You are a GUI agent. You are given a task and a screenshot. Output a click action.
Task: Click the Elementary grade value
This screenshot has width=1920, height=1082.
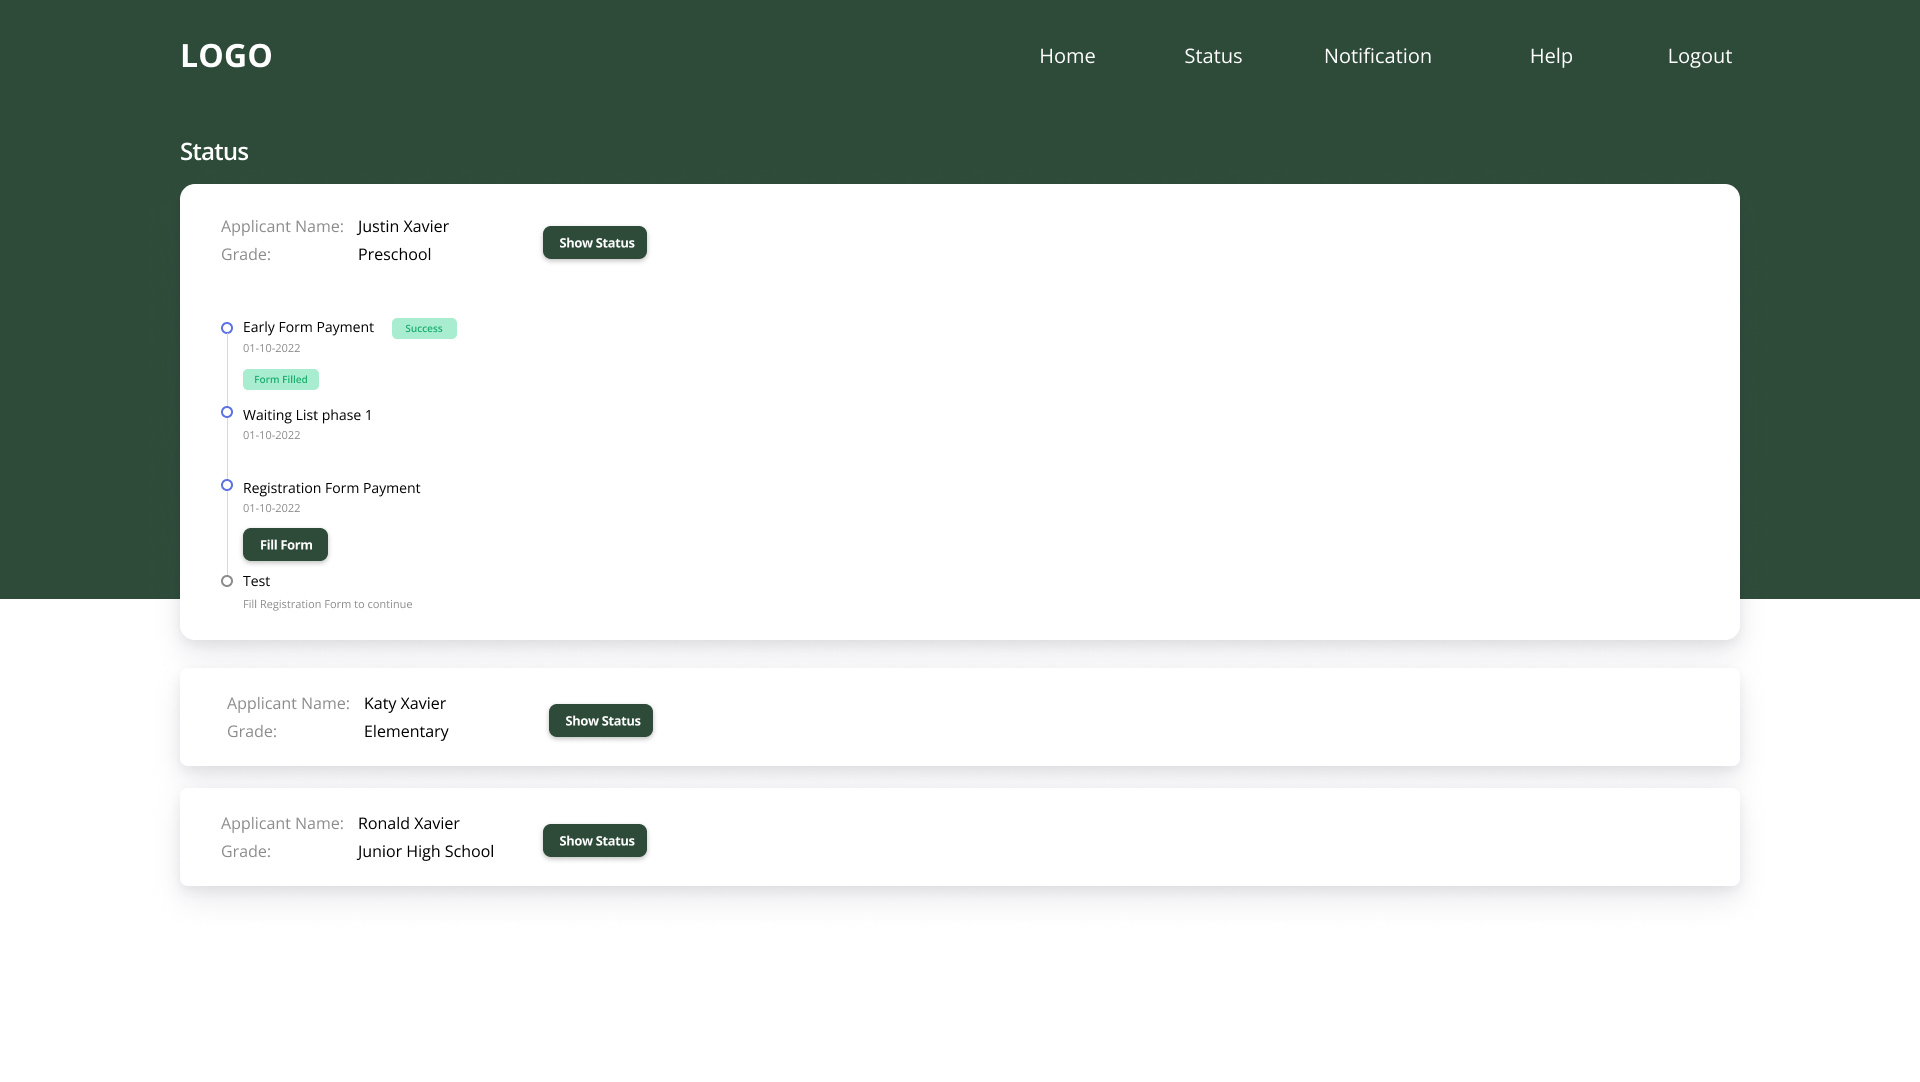(406, 731)
